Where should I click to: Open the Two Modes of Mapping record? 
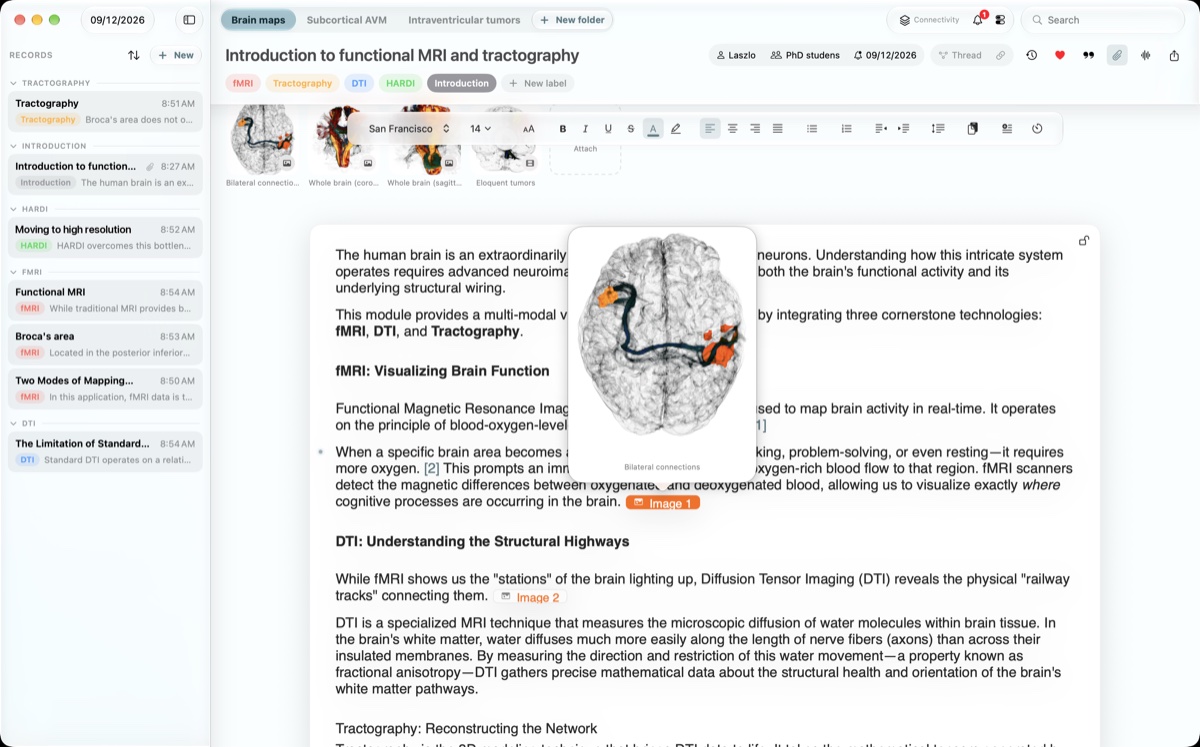click(x=105, y=388)
